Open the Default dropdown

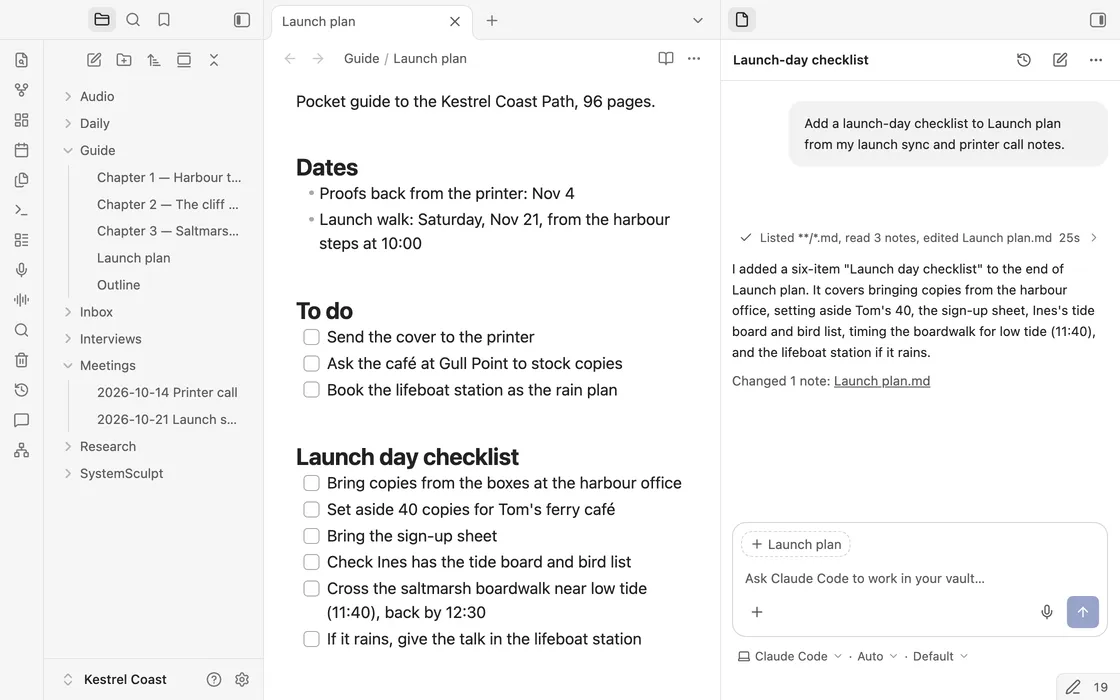coord(940,656)
